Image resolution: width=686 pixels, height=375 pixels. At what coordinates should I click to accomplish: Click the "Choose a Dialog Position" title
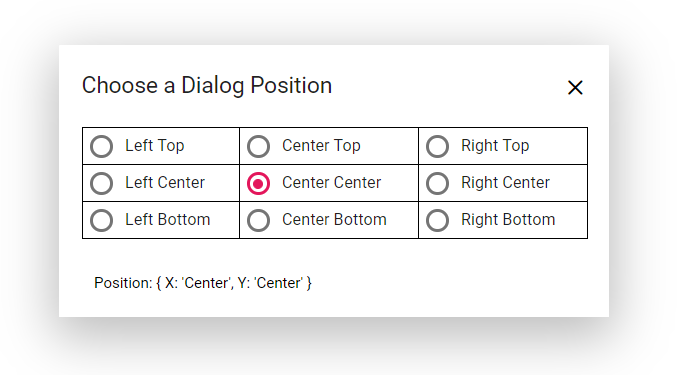(207, 85)
